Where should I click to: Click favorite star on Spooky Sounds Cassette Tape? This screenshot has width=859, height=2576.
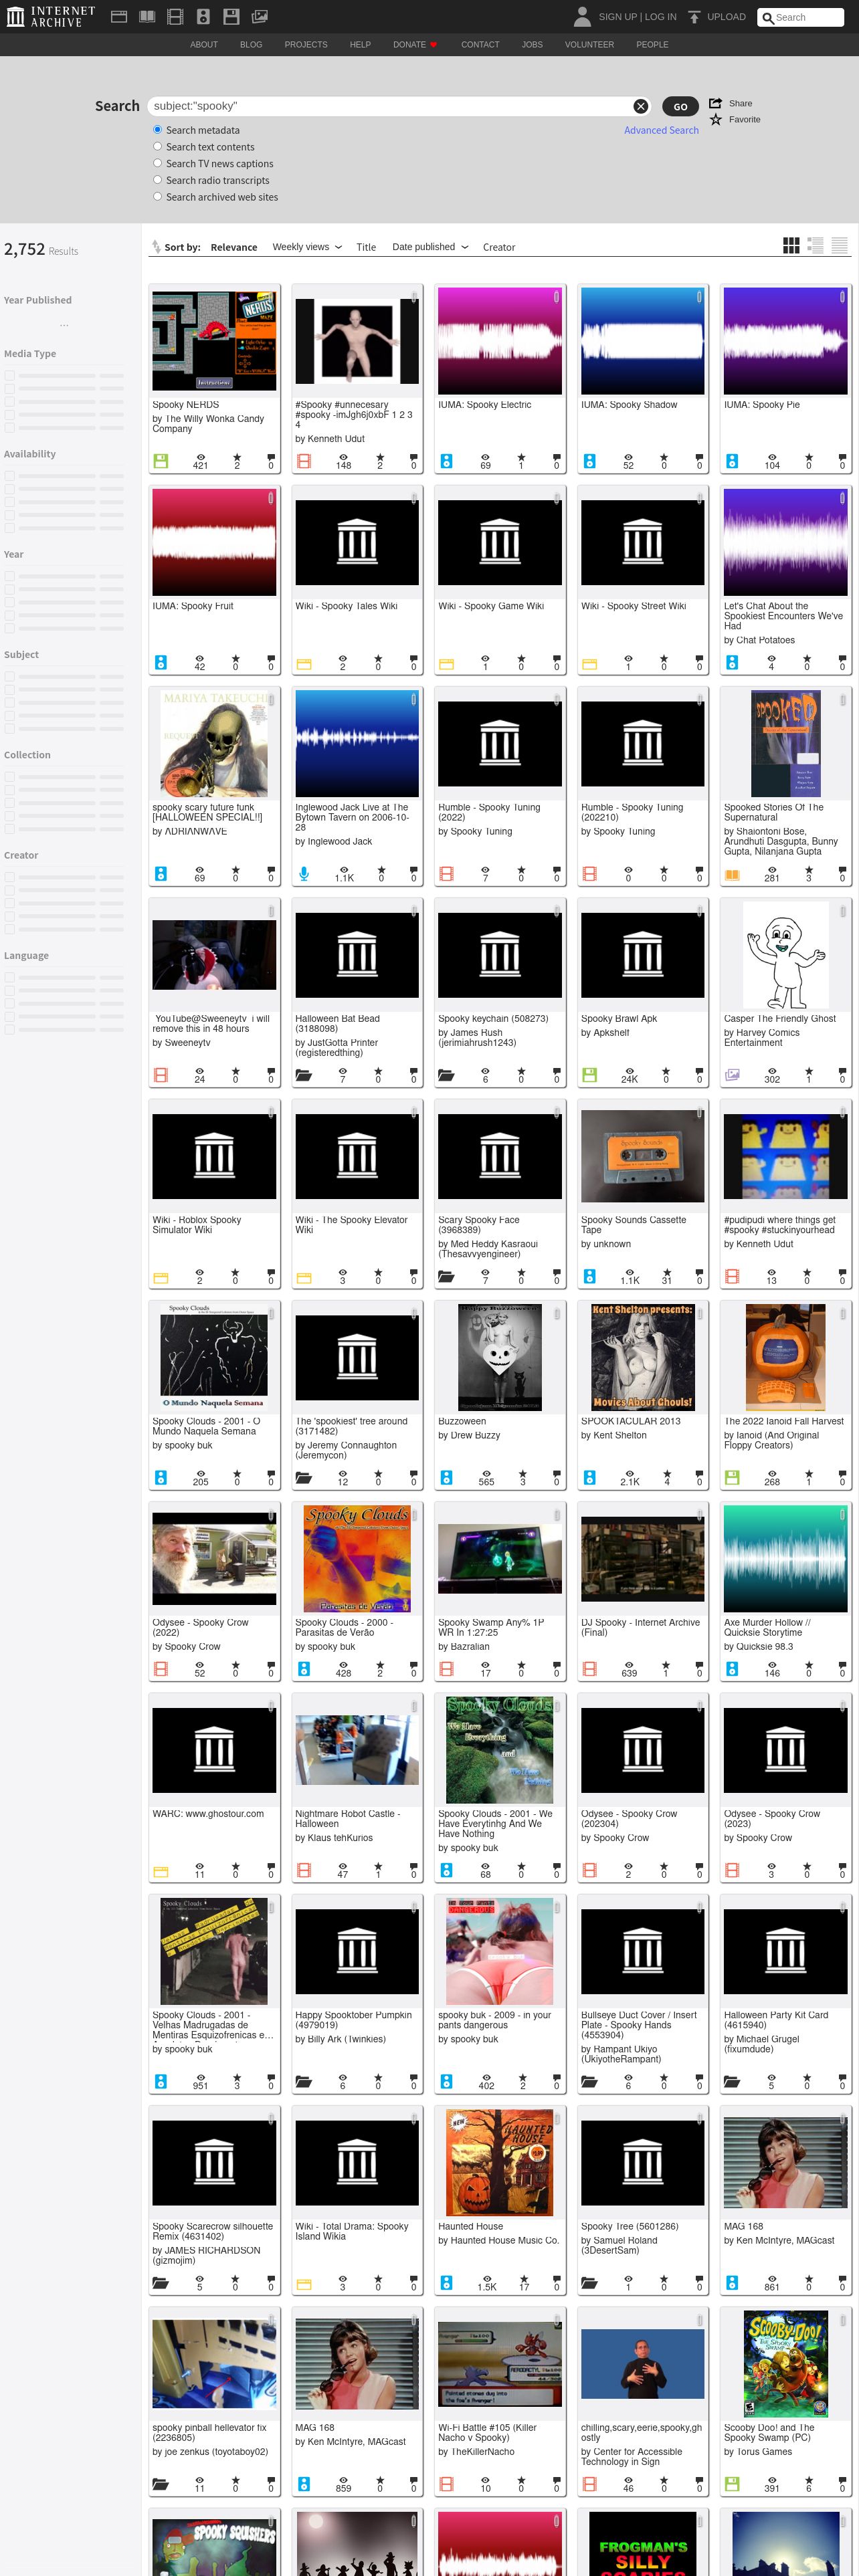click(x=666, y=1272)
